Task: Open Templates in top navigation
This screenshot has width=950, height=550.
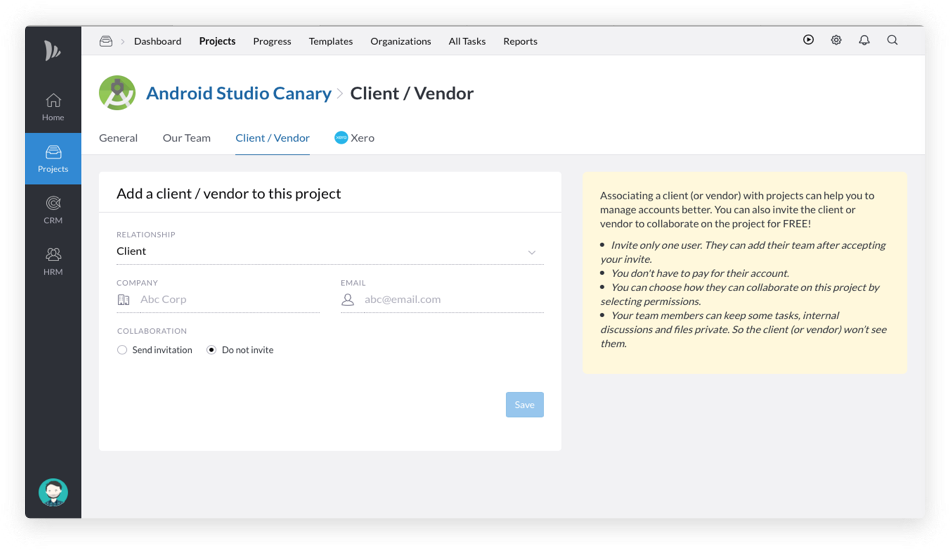Action: 331,41
